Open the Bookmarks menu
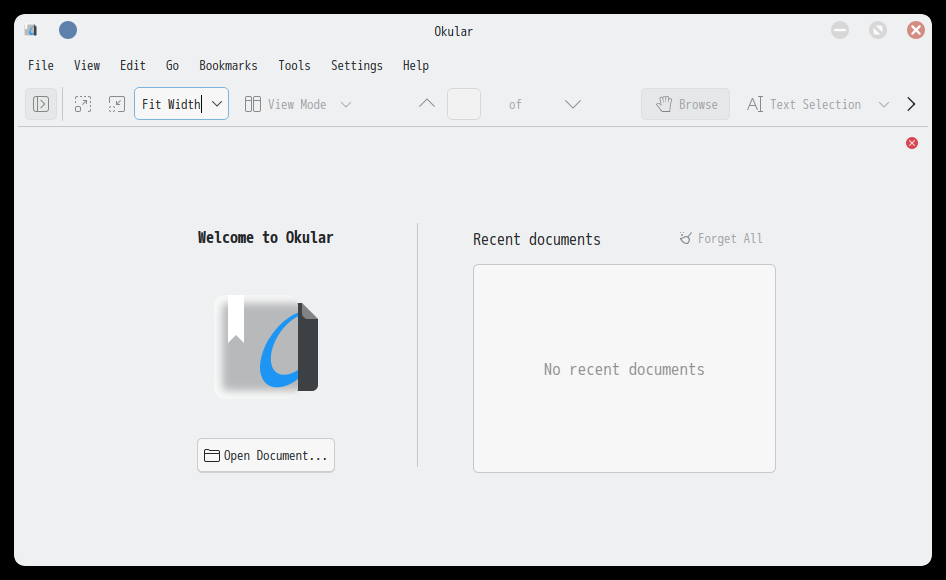Viewport: 946px width, 580px height. click(228, 65)
